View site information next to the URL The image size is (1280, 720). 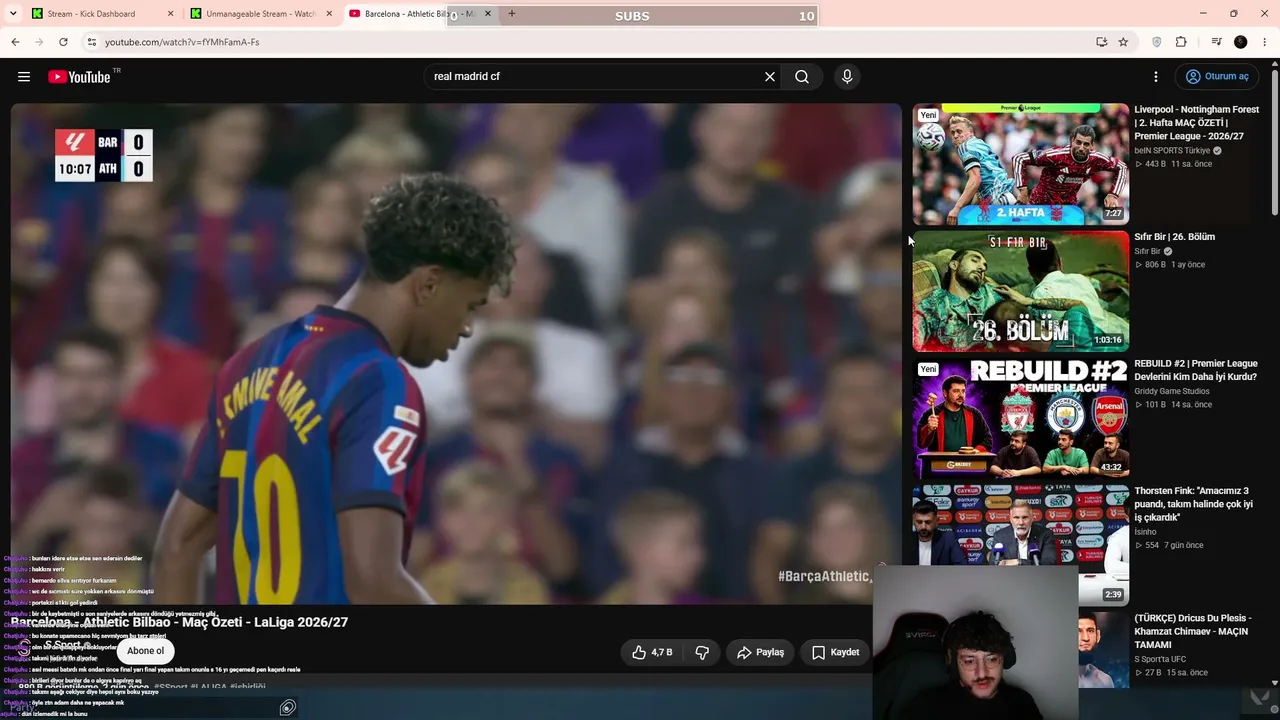(91, 42)
